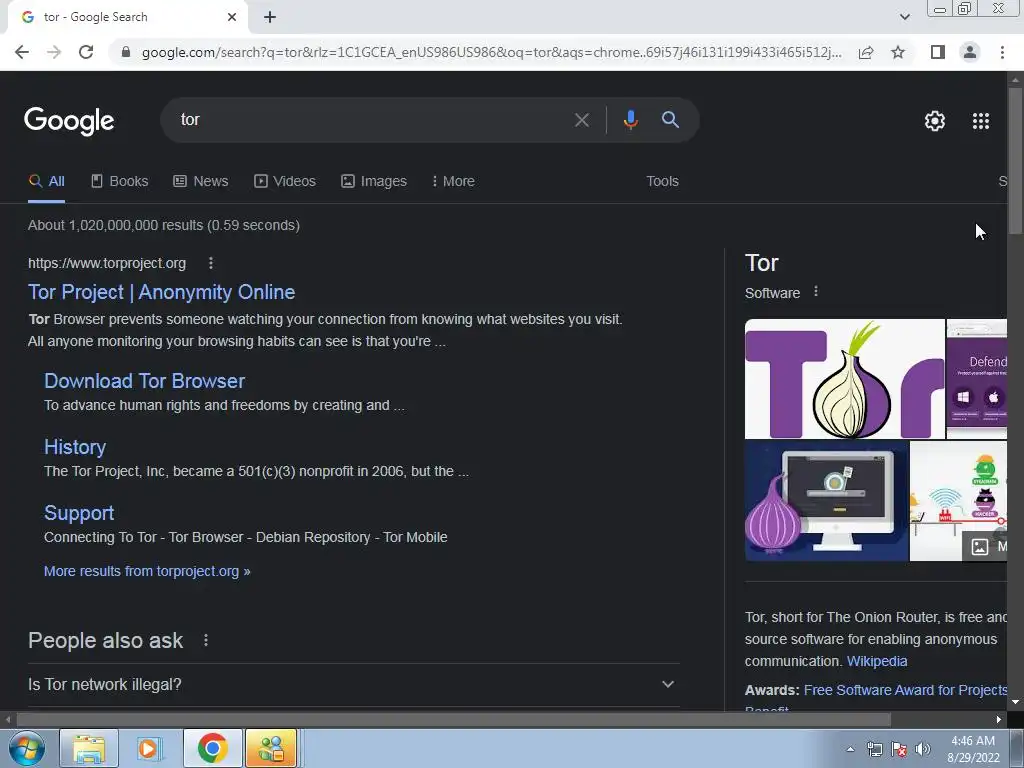
Task: Bookmark this page with the star
Action: point(898,52)
